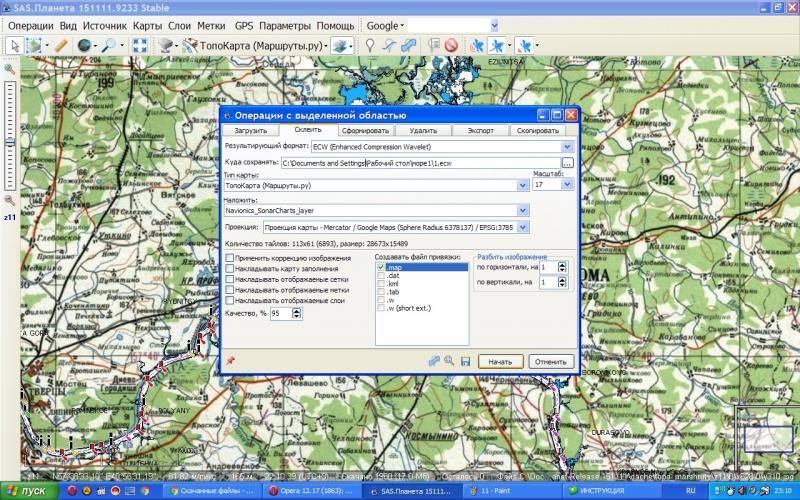Screen dimensions: 800x500
Task: Uncheck the .map binding file option
Action: pyautogui.click(x=380, y=267)
